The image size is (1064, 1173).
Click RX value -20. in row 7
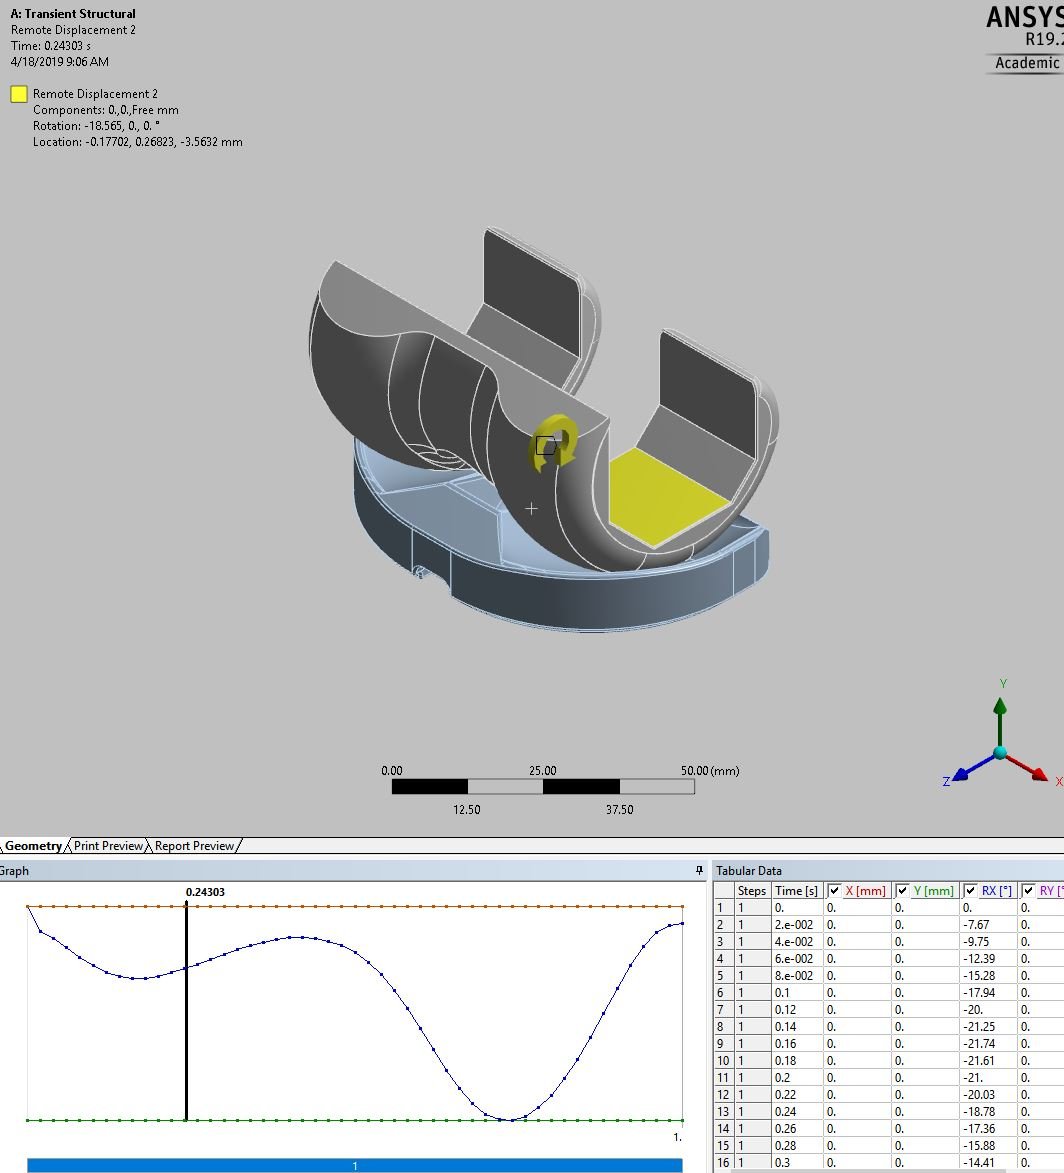[x=988, y=1009]
